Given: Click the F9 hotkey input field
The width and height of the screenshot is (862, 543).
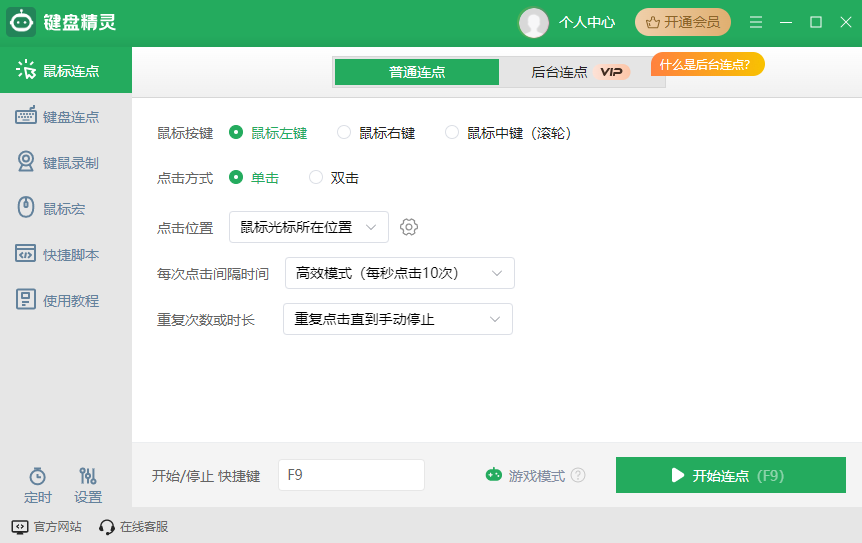Looking at the screenshot, I should point(351,475).
